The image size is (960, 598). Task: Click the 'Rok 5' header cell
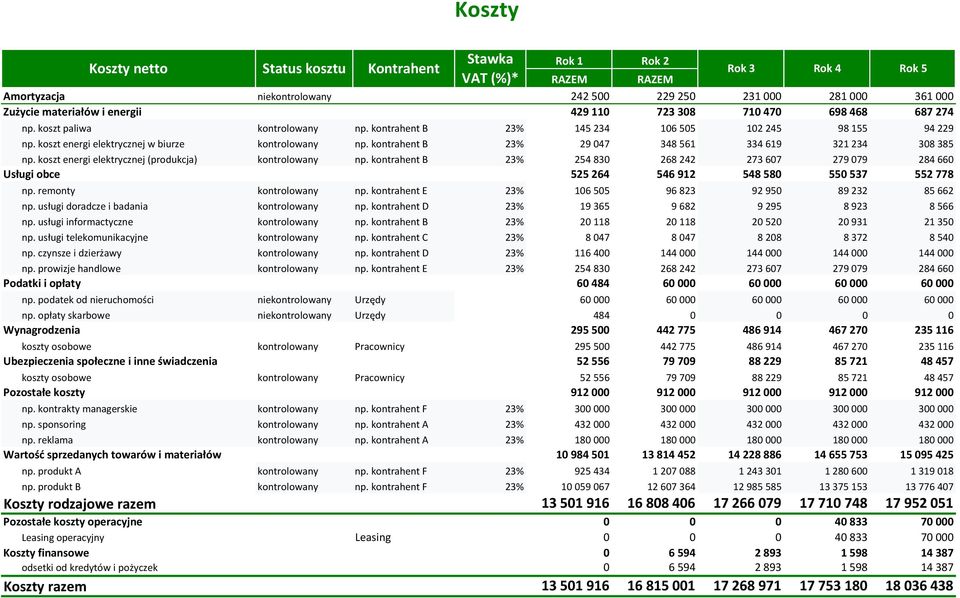tap(913, 69)
